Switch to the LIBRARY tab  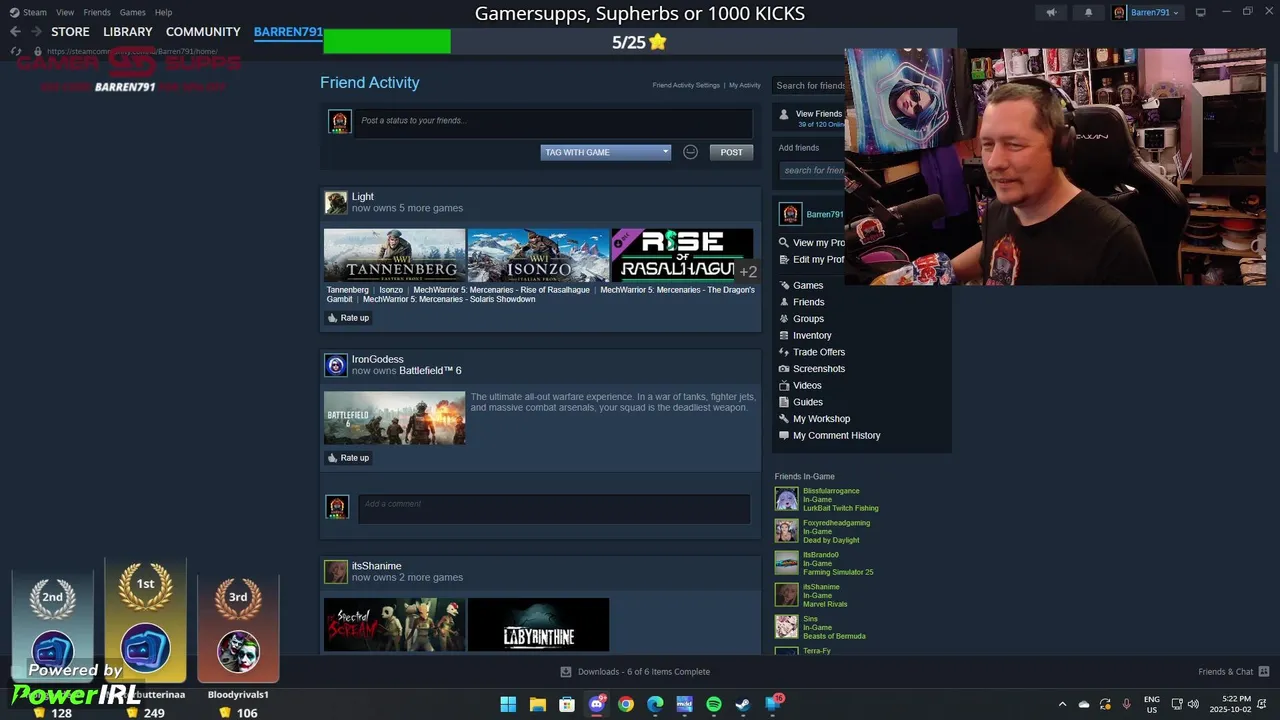128,32
